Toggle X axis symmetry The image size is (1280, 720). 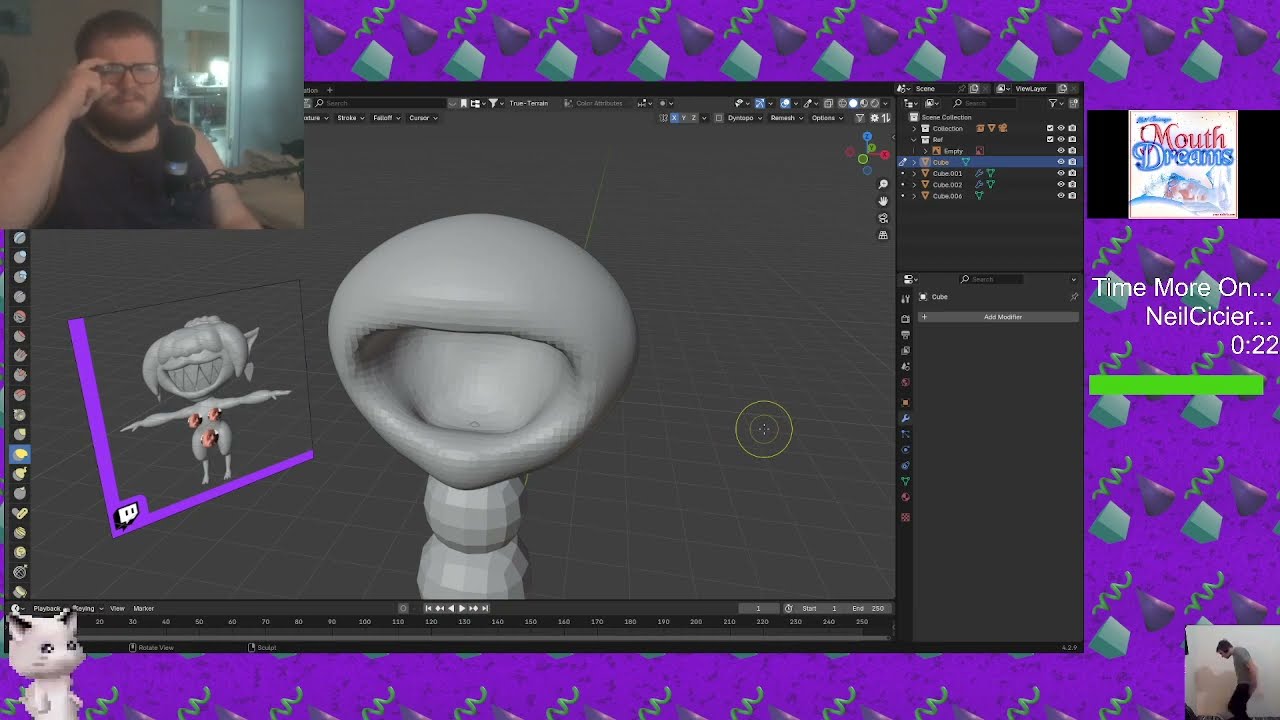pos(674,118)
